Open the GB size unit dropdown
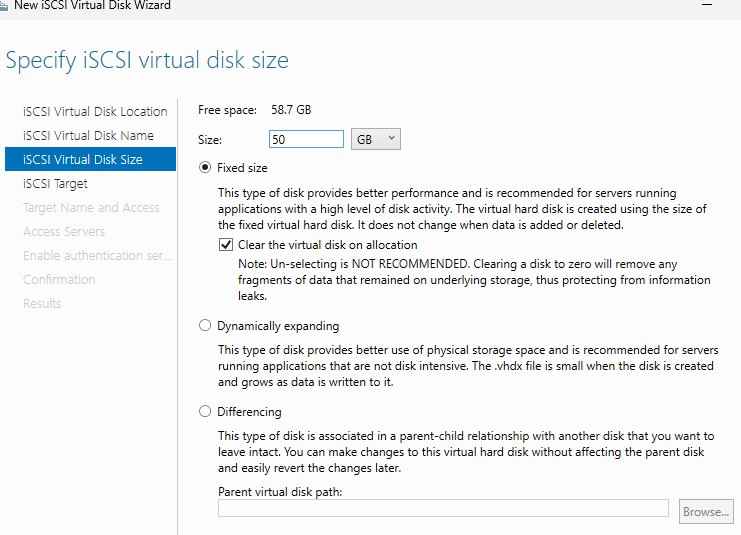 pyautogui.click(x=377, y=140)
